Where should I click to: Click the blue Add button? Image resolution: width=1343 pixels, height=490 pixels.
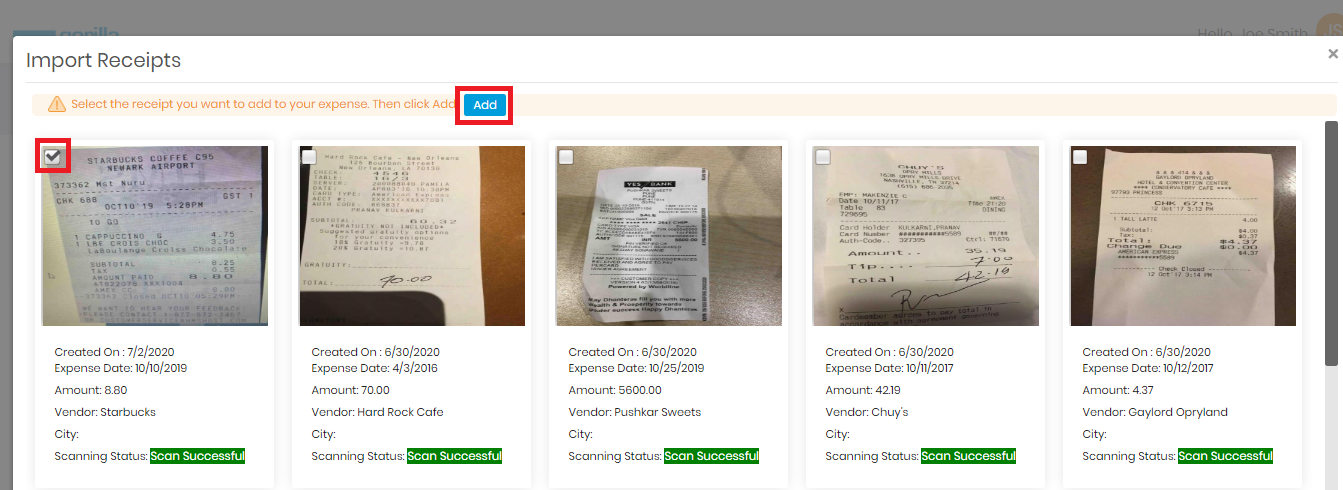(x=485, y=105)
